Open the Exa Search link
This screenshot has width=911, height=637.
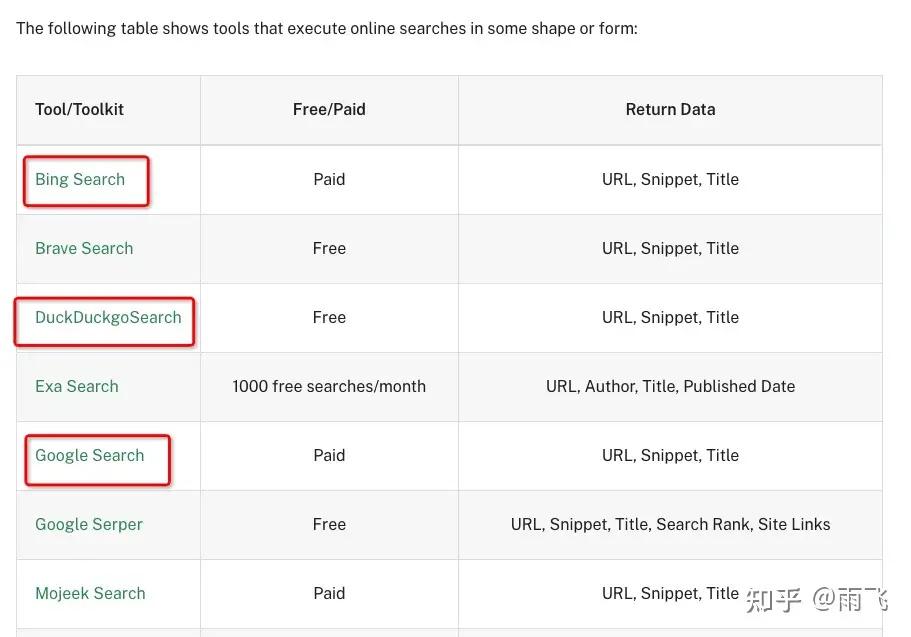pos(77,387)
